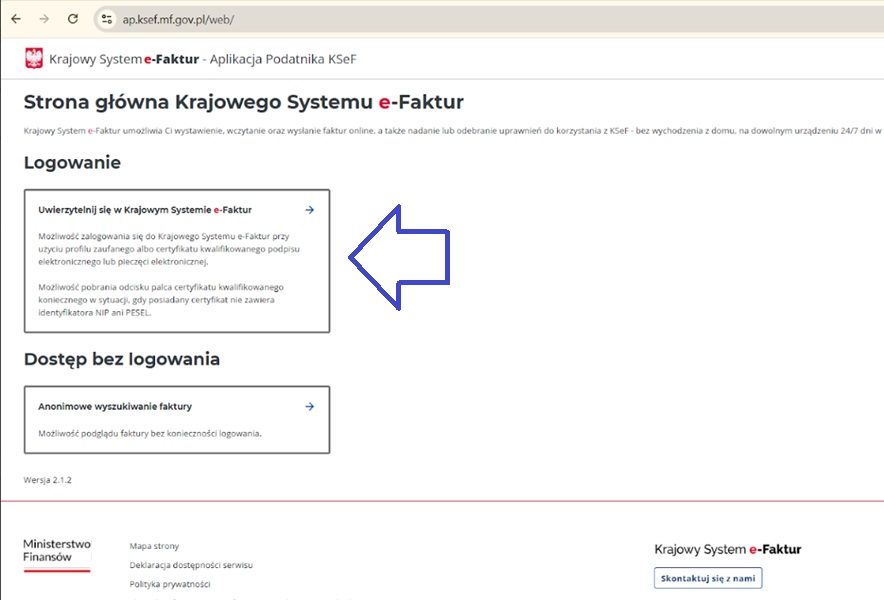Image resolution: width=884 pixels, height=600 pixels.
Task: Open Anonimowe wyszukiwanie faktury
Action: (x=115, y=407)
